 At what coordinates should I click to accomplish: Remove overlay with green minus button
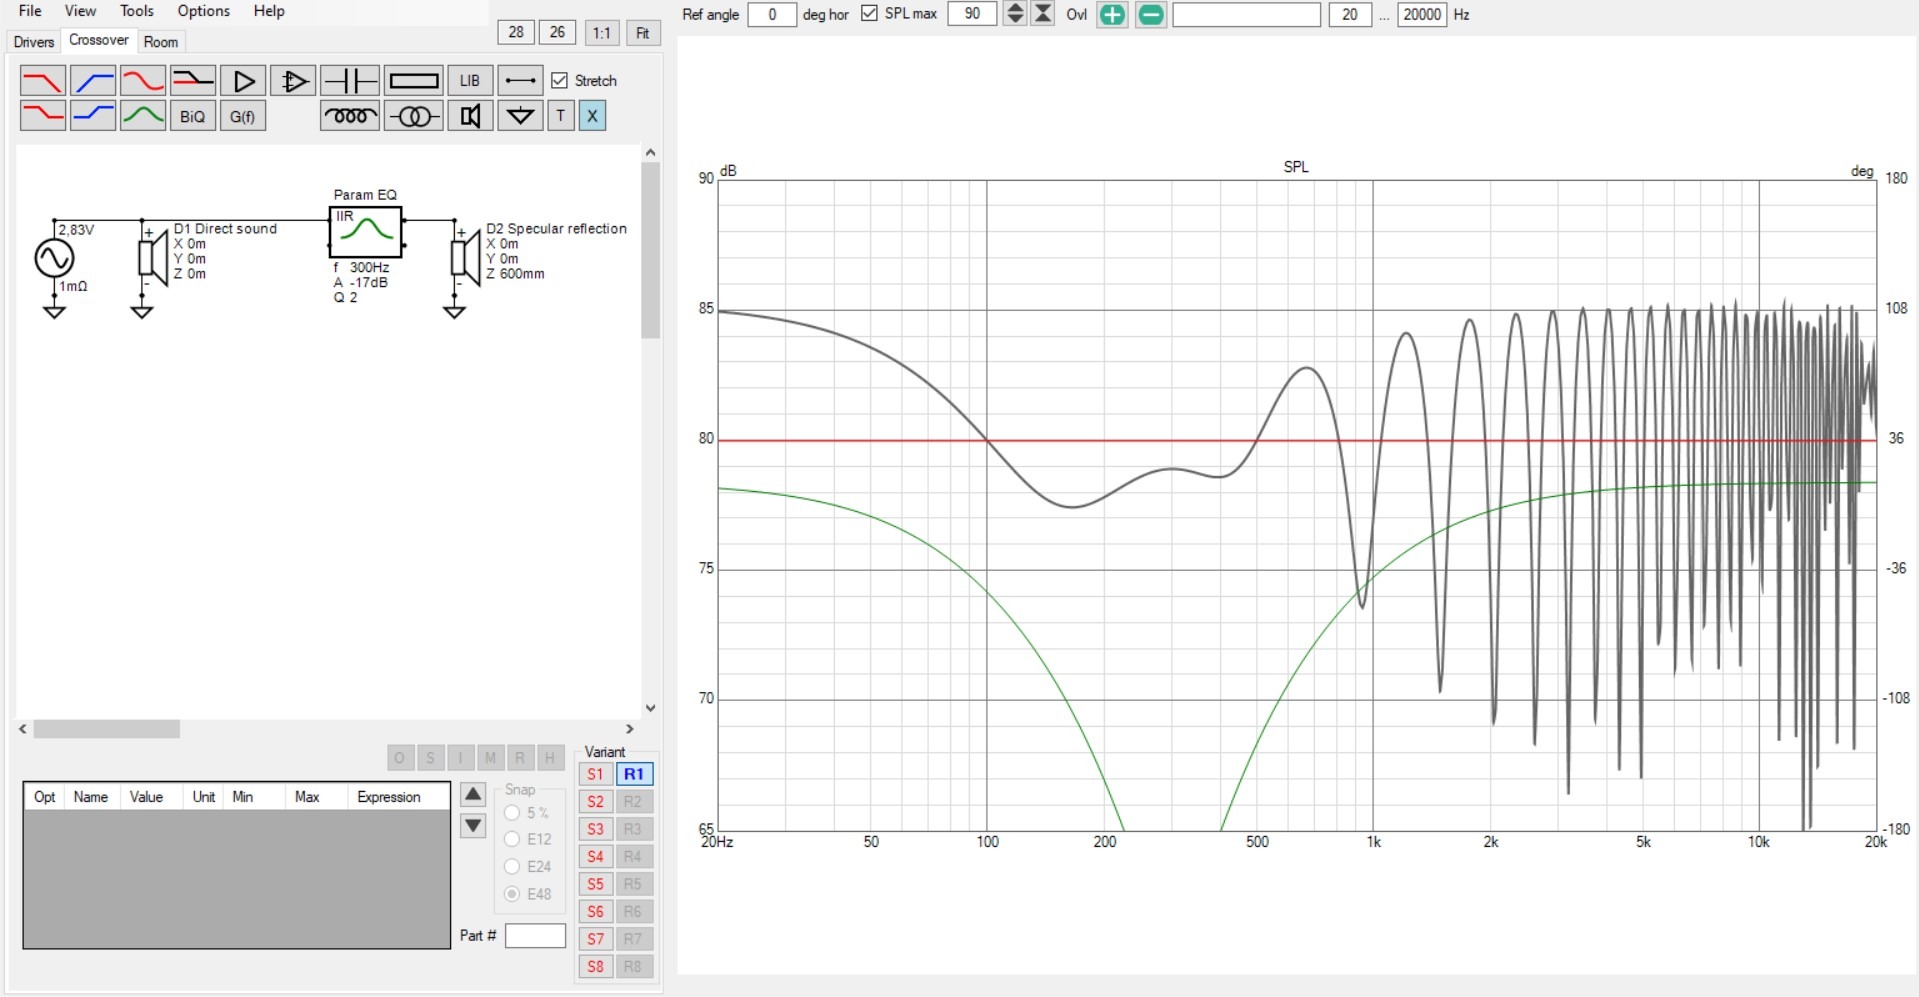tap(1151, 14)
